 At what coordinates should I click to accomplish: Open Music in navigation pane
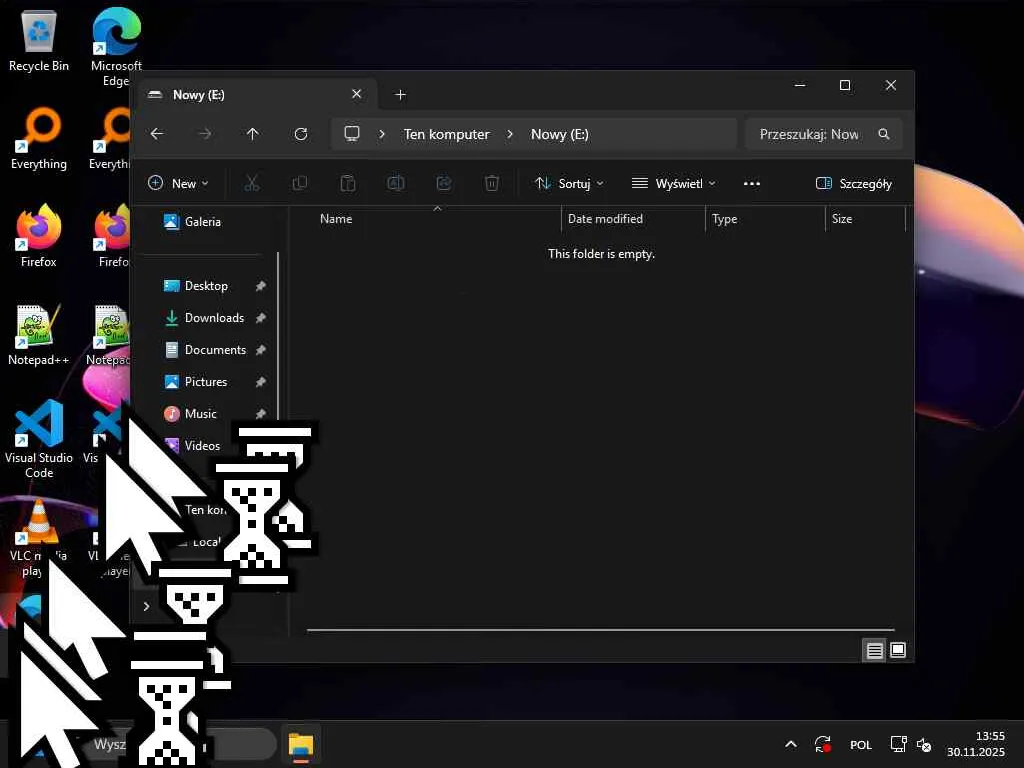click(200, 414)
